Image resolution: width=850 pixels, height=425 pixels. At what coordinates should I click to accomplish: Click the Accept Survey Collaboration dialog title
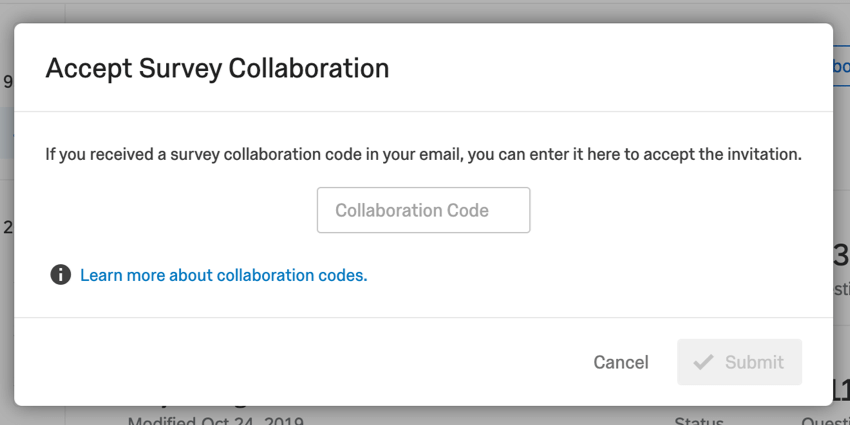(217, 68)
